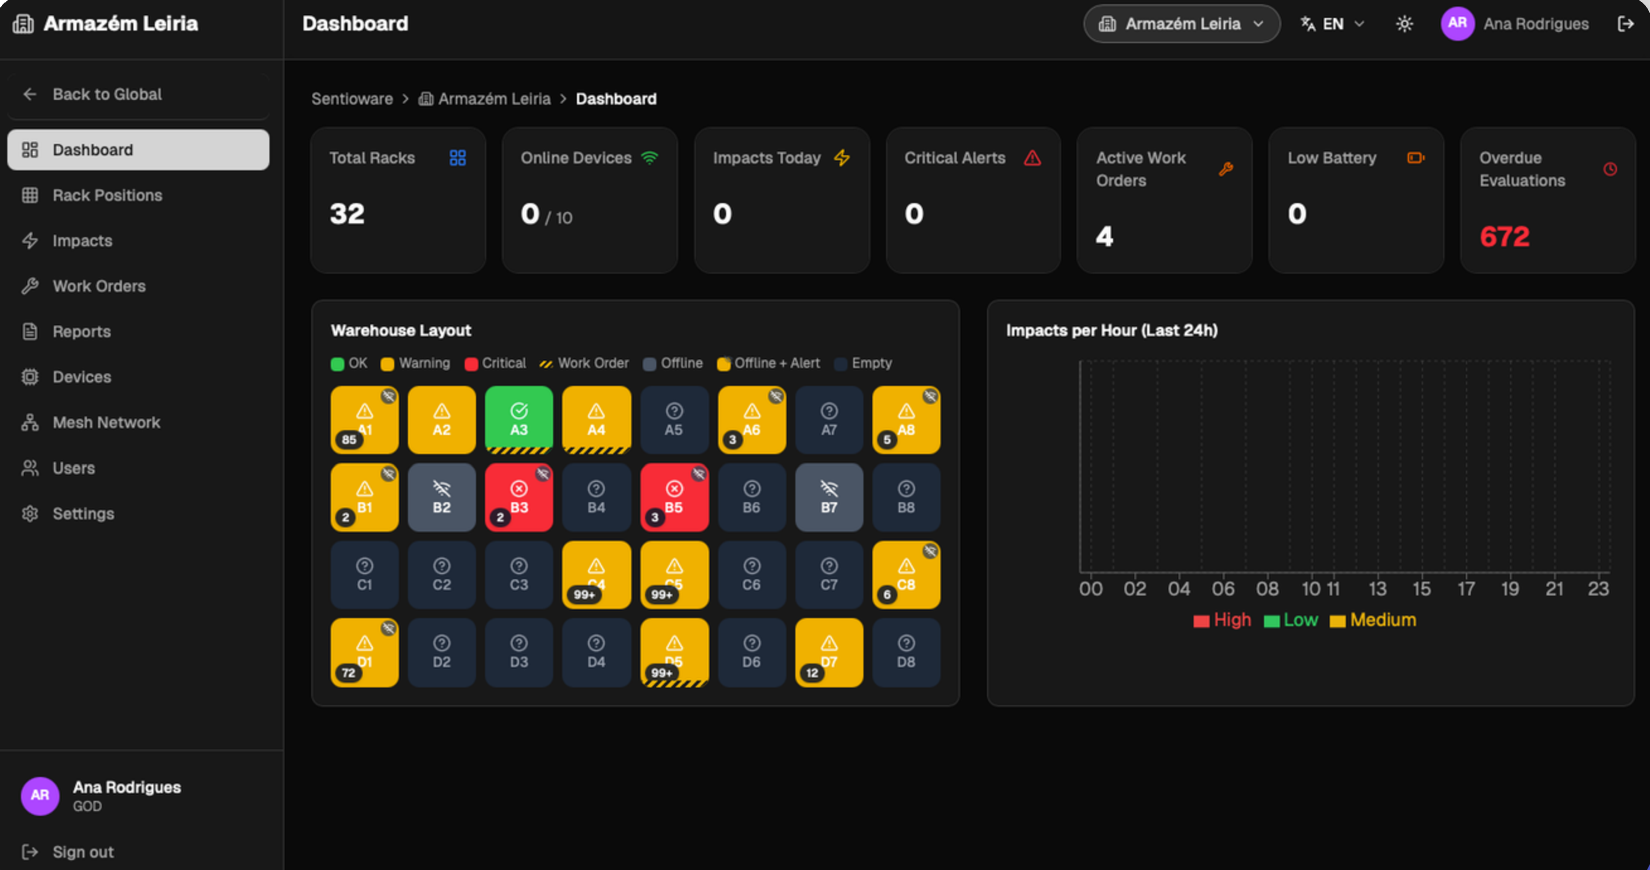Select empty rack D8
Viewport: 1650px width, 870px height.
tap(906, 652)
